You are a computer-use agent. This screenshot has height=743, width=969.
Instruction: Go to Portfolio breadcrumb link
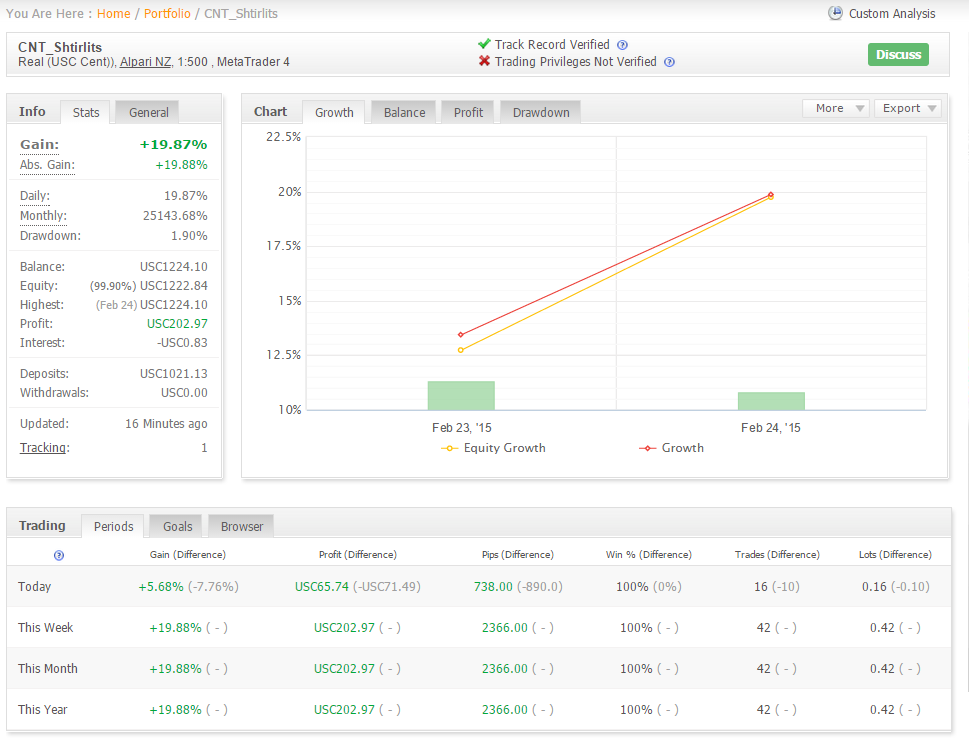click(x=167, y=14)
